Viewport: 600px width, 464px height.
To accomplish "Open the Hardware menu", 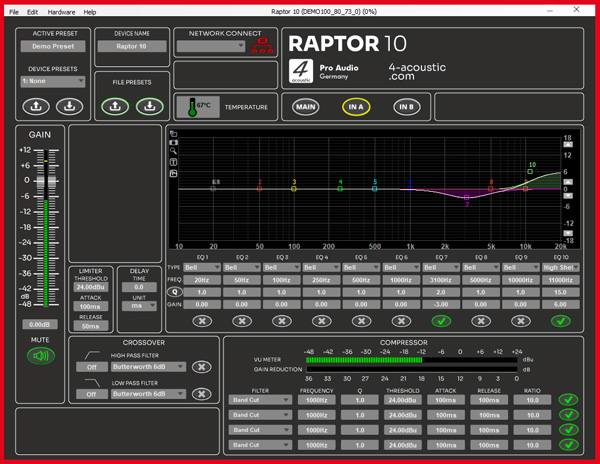I will tap(61, 12).
